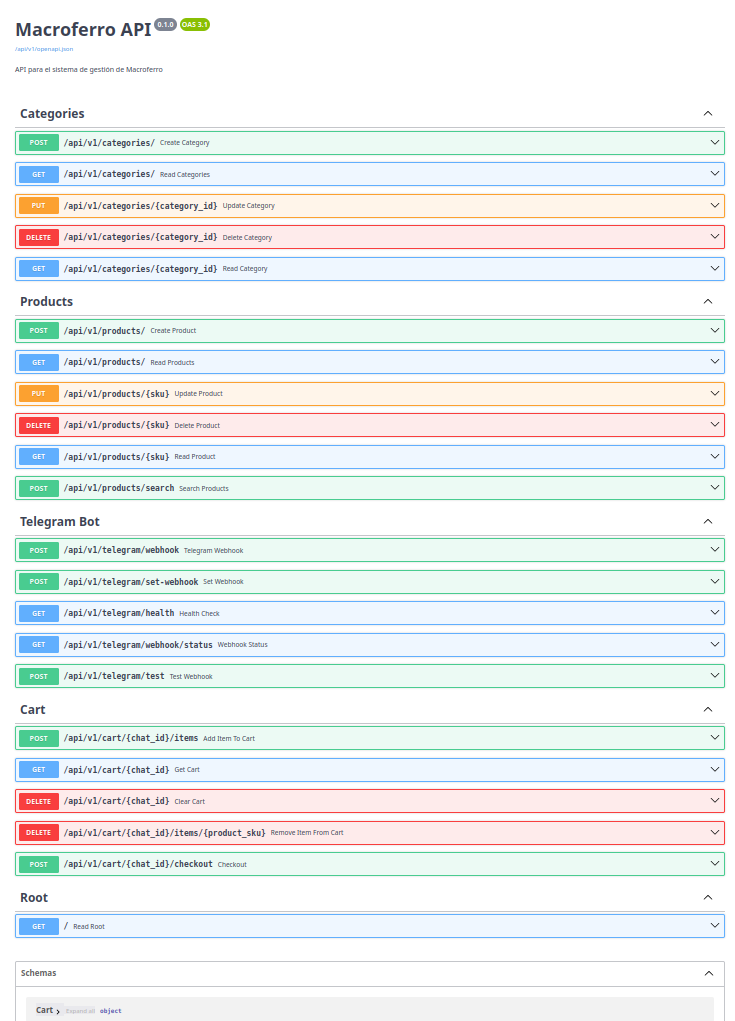Open /api/v1/telegram/webhook/status endpoint path
Image resolution: width=735 pixels, height=1021 pixels.
138,645
